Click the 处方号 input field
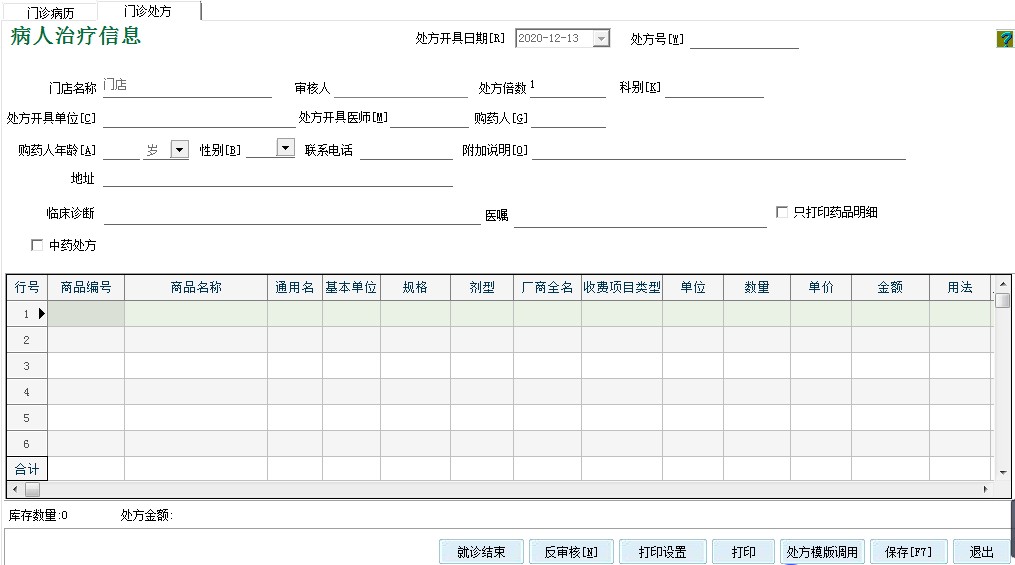The image size is (1015, 565). click(744, 39)
